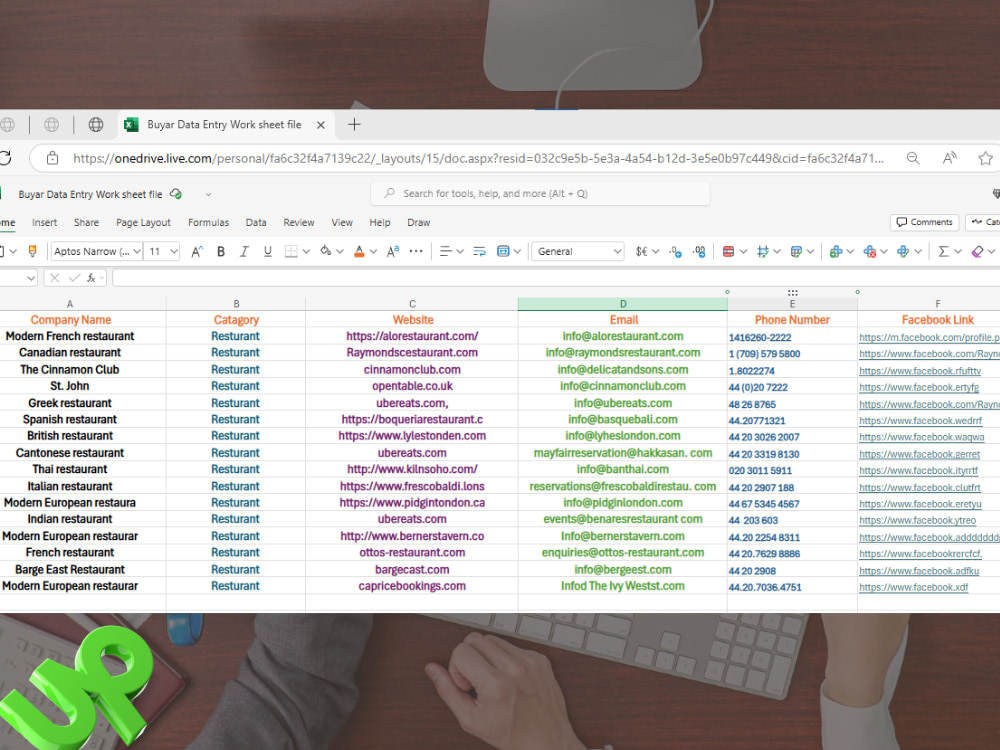Toggle wrap text
The image size is (1000, 750).
click(x=480, y=251)
